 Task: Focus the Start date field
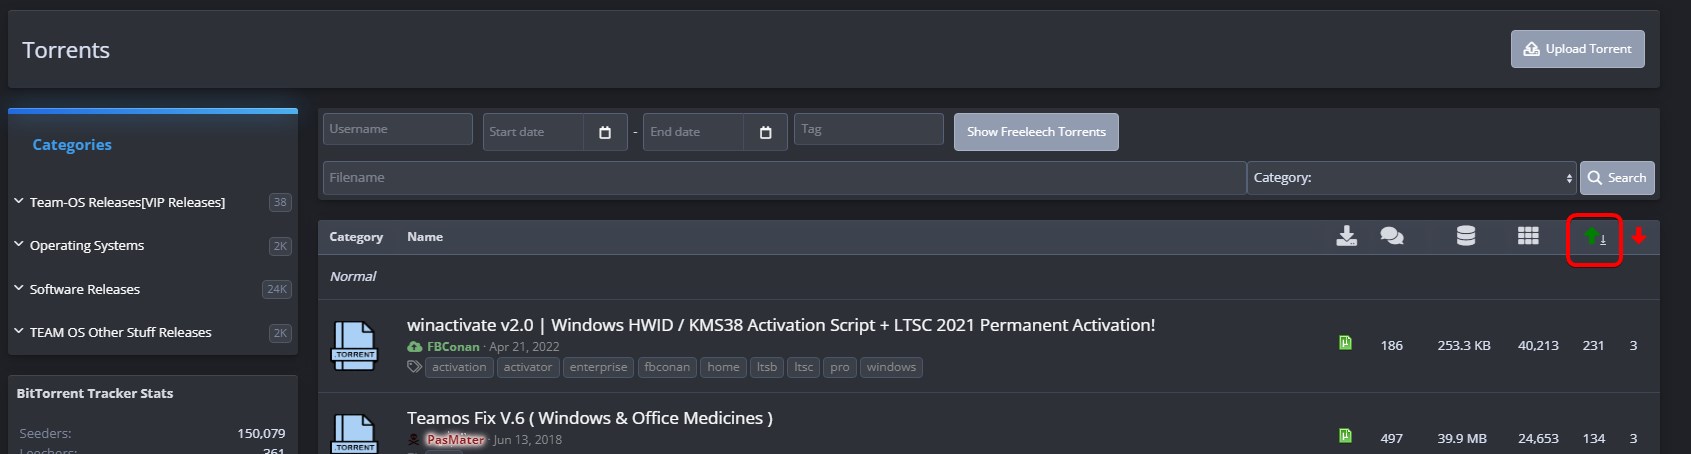click(533, 132)
